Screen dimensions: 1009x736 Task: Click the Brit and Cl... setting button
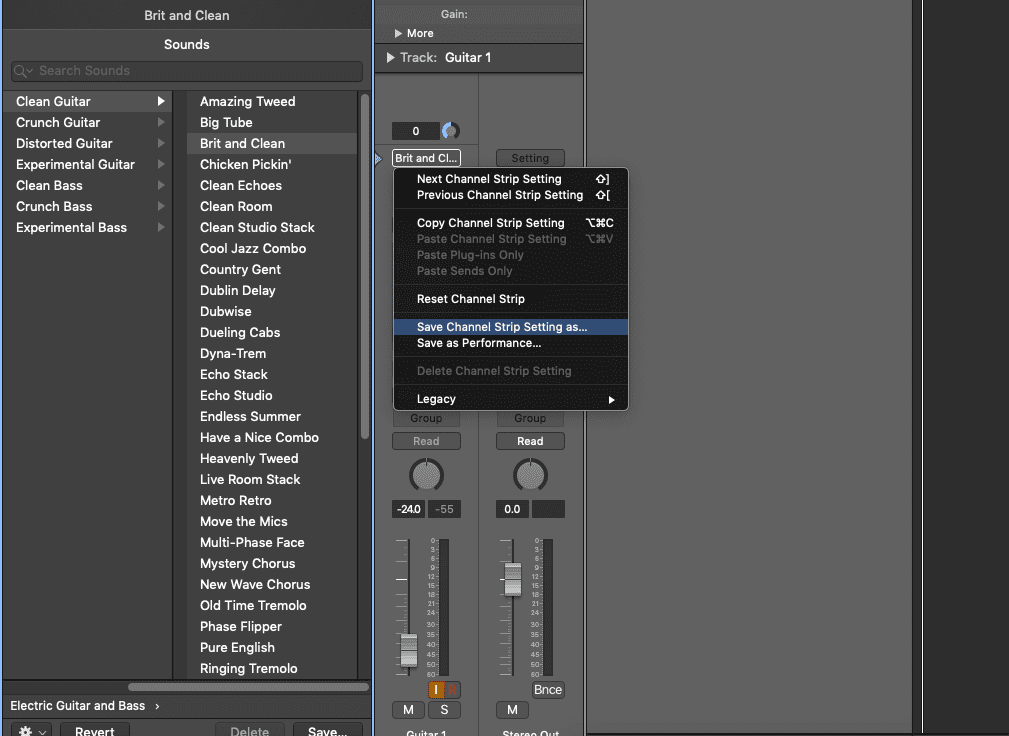(426, 158)
